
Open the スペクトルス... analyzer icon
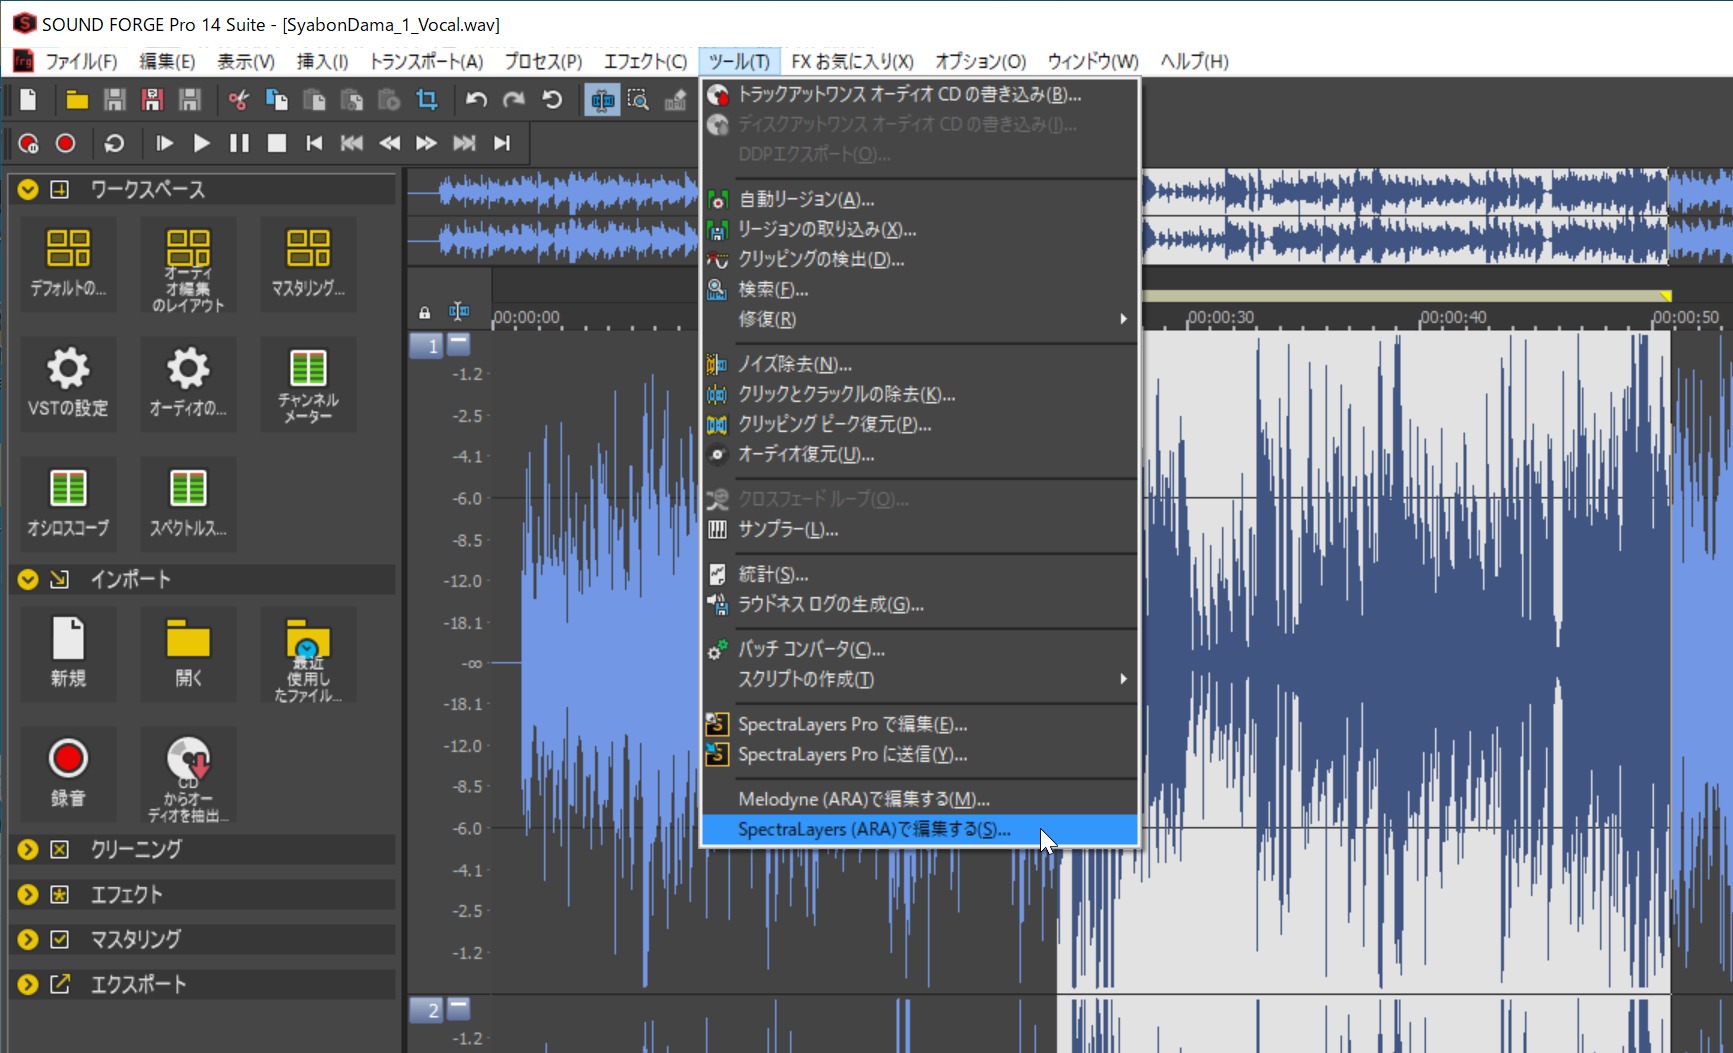(x=188, y=504)
